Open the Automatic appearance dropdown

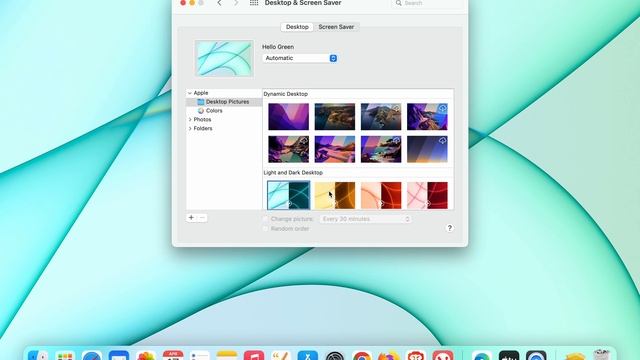(x=300, y=58)
